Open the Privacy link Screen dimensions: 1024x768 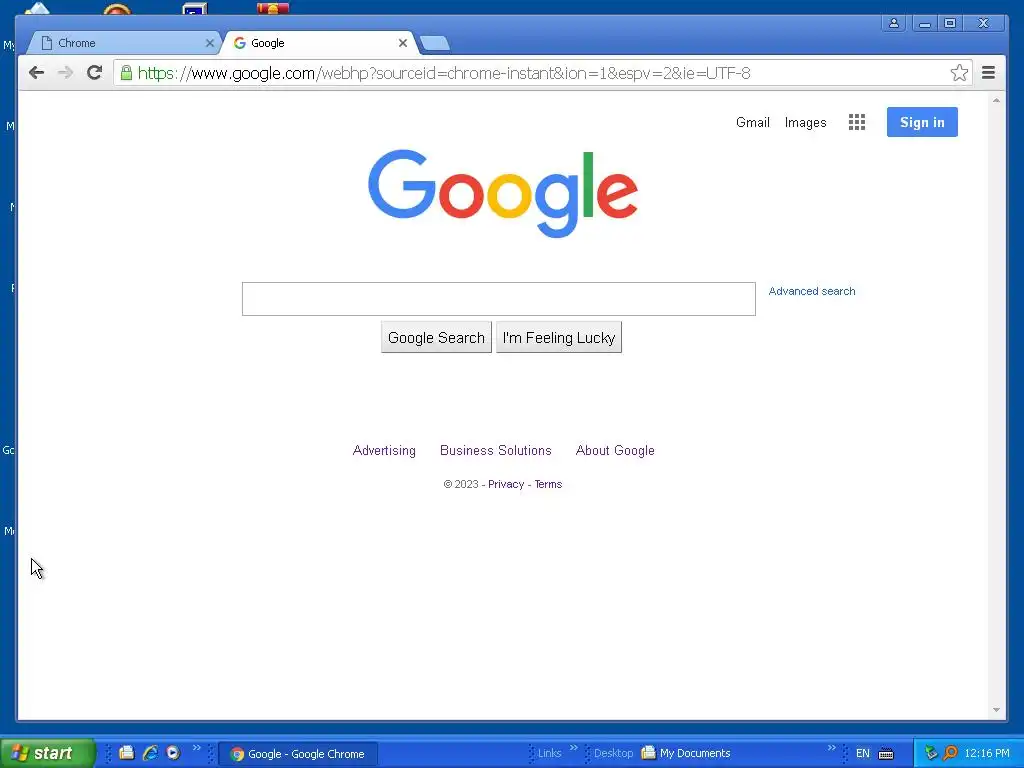click(506, 484)
